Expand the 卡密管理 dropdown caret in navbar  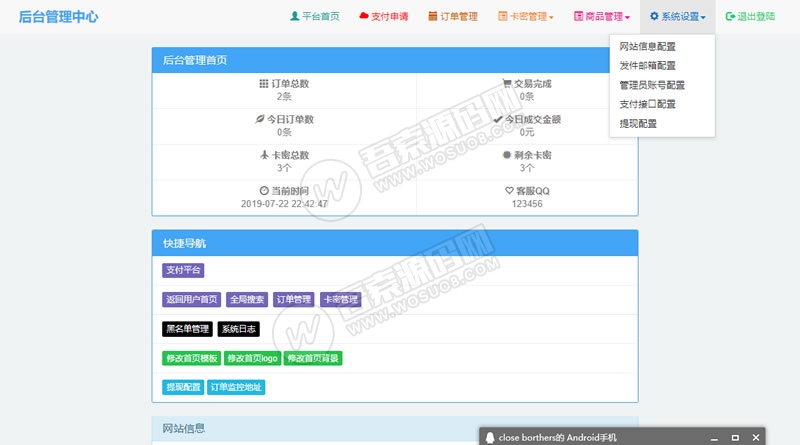tap(551, 18)
